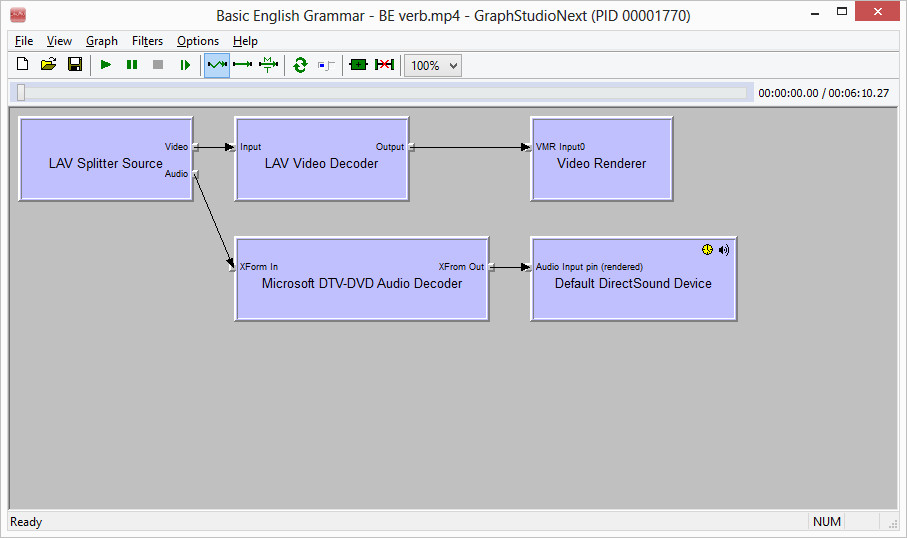Toggle intelligent connect mode icon
The width and height of the screenshot is (907, 538).
click(x=217, y=65)
